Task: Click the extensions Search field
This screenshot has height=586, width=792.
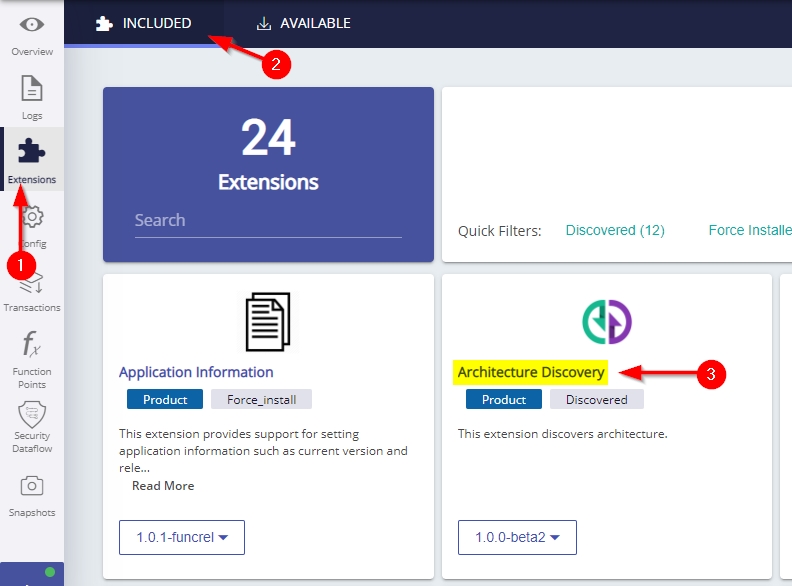Action: point(268,220)
